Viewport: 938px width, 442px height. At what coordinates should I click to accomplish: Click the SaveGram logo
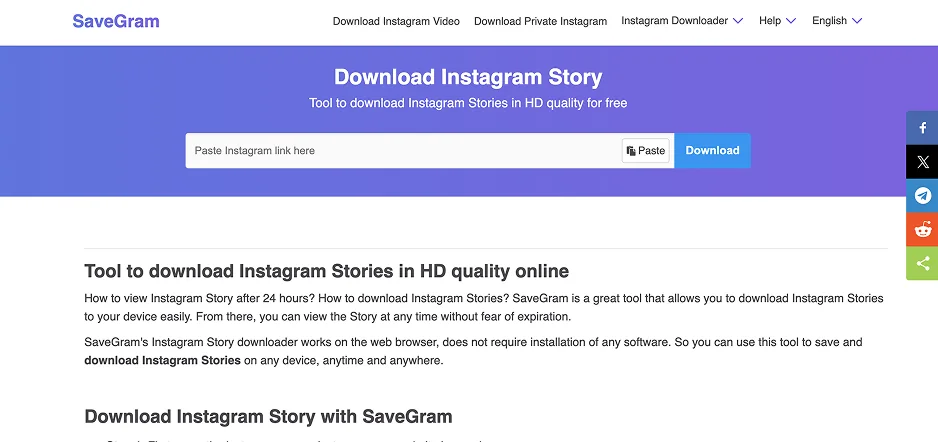pyautogui.click(x=116, y=22)
